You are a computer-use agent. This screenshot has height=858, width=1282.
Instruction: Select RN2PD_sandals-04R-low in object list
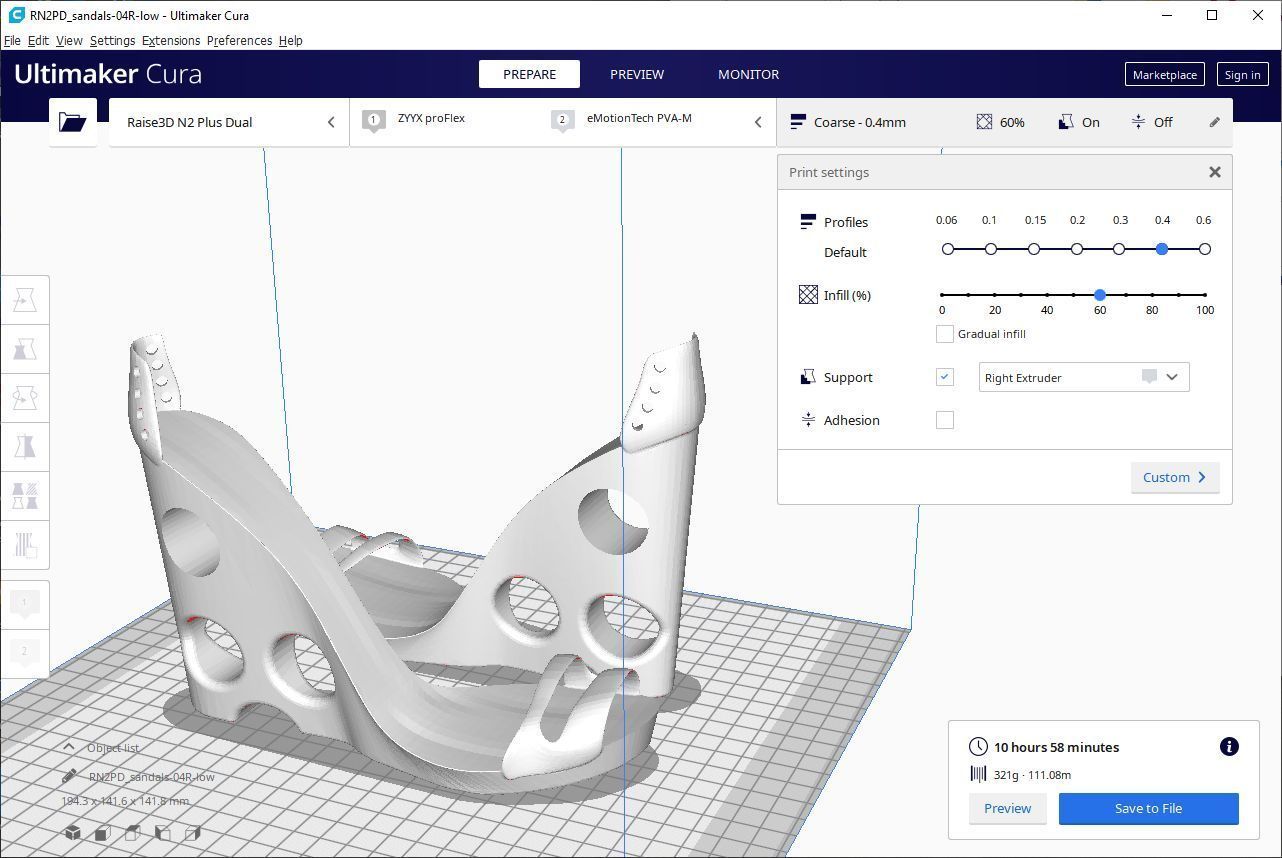pos(151,776)
